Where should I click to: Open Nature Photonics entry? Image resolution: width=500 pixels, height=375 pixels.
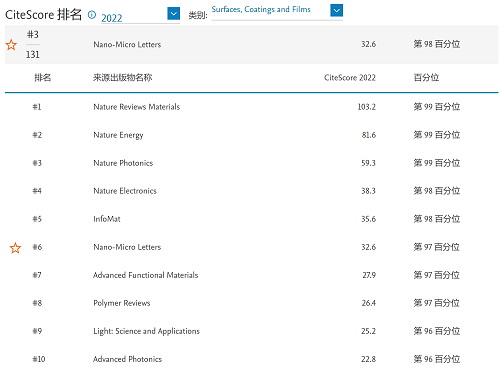click(x=123, y=163)
